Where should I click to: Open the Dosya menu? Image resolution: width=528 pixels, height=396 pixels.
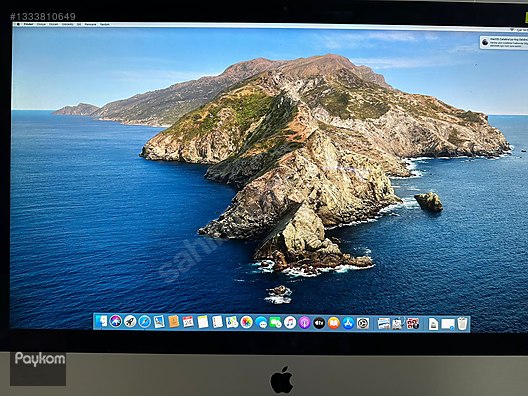41,24
